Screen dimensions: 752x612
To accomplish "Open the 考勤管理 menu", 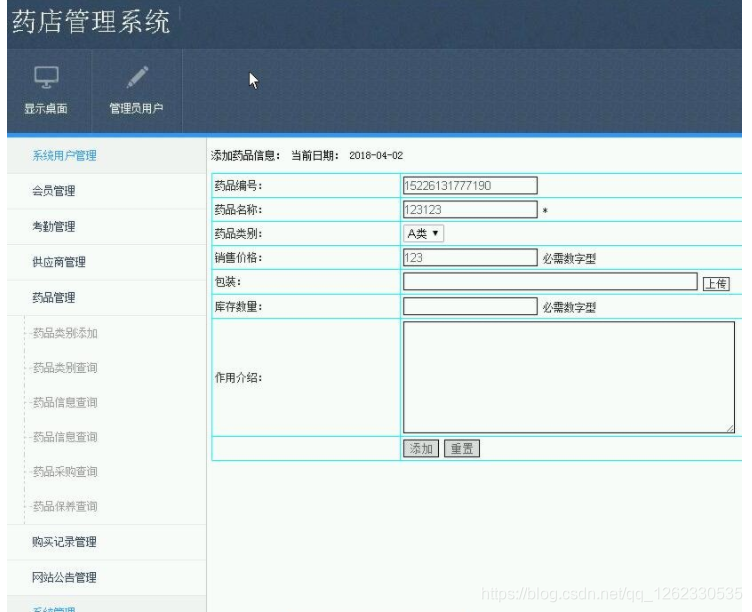I will tap(53, 226).
